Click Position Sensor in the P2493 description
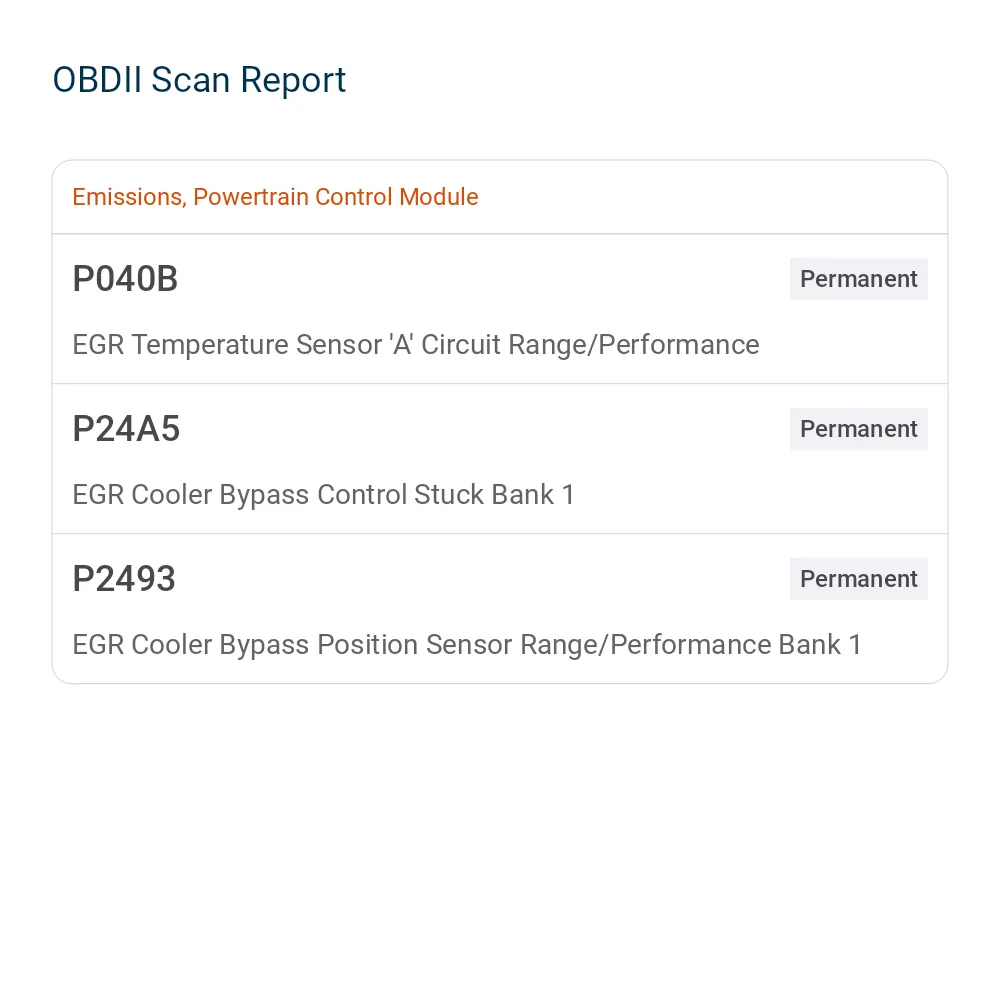The height and width of the screenshot is (1000, 1000). [x=415, y=645]
